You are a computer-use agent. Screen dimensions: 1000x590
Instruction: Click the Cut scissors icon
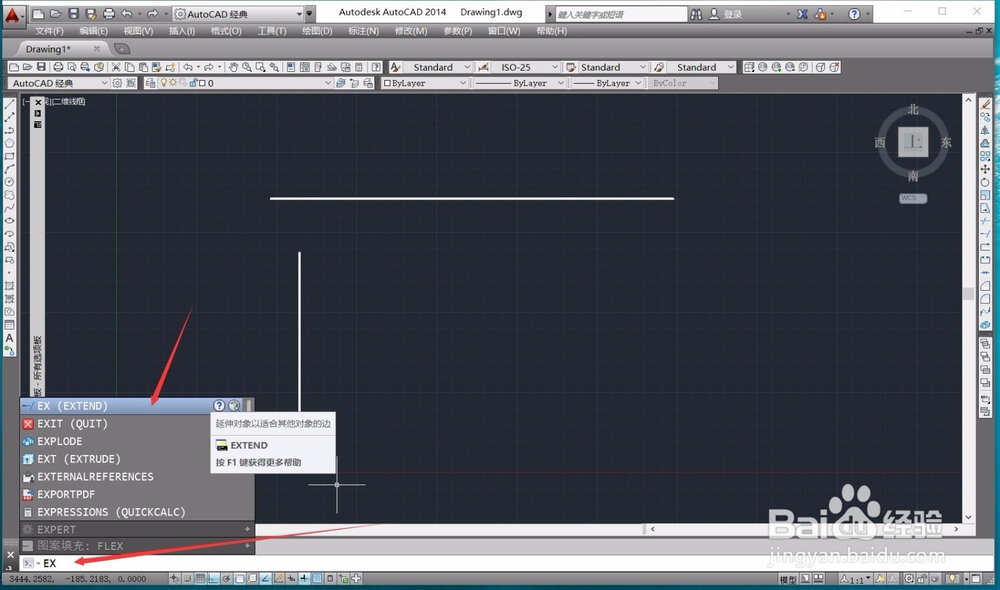click(x=116, y=67)
